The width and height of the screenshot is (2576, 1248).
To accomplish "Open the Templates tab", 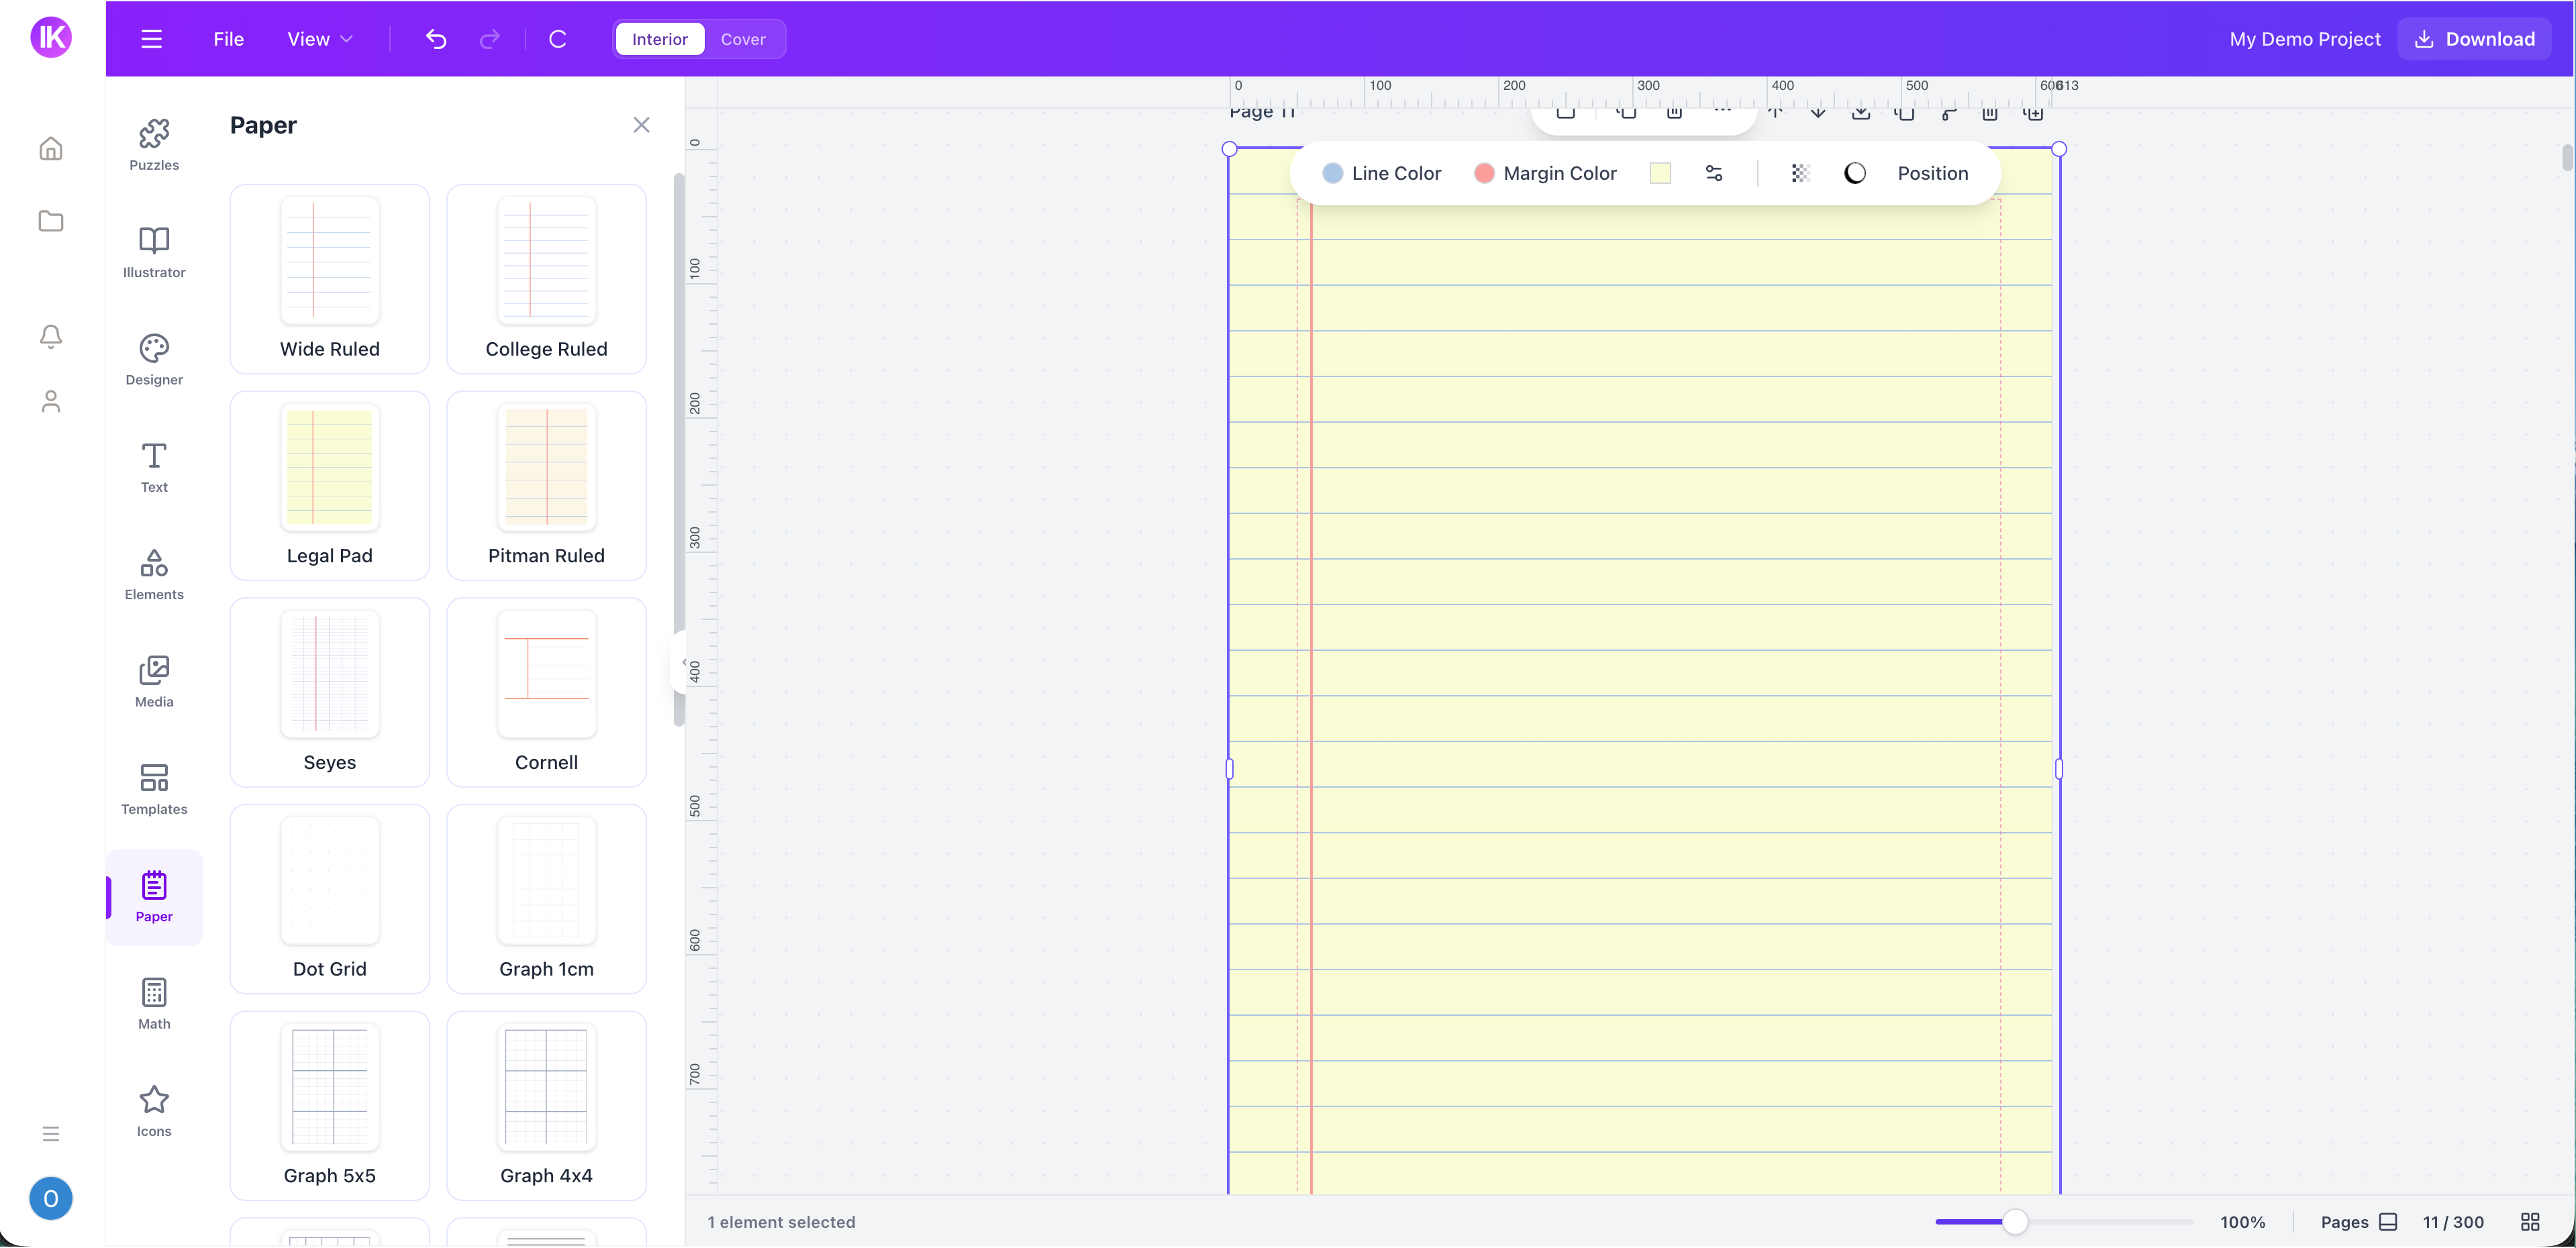I will click(154, 789).
